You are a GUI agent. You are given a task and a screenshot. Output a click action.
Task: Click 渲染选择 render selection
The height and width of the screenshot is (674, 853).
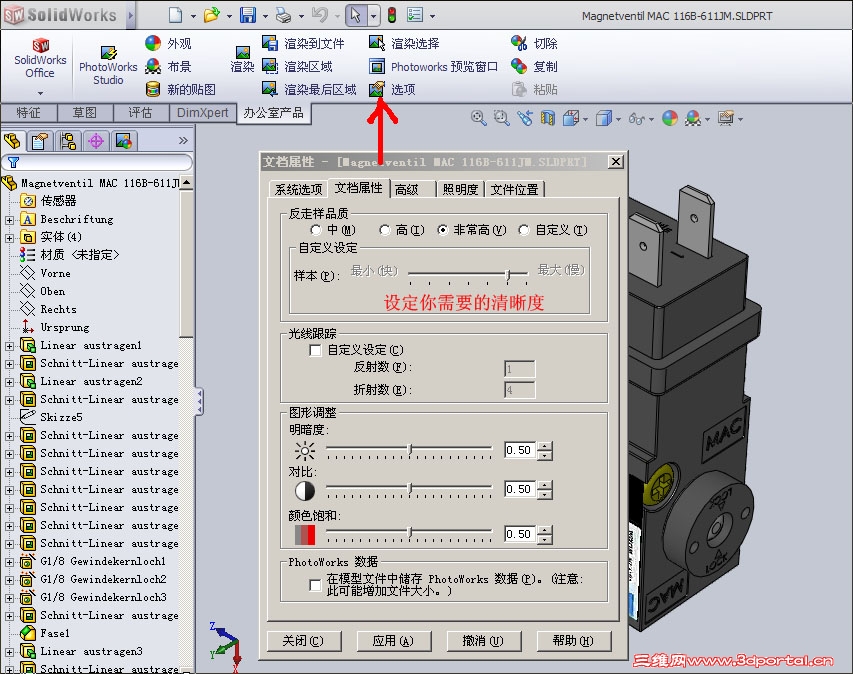404,43
